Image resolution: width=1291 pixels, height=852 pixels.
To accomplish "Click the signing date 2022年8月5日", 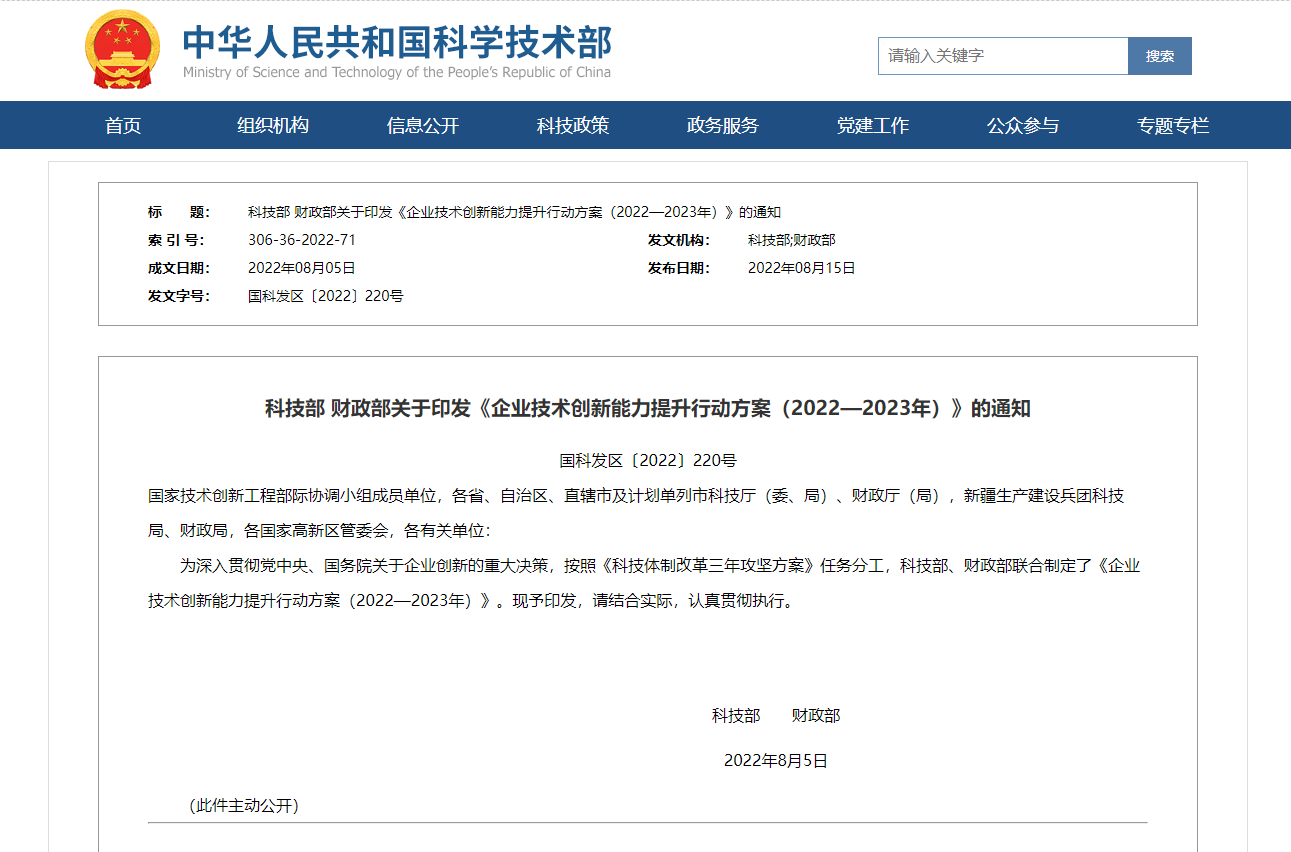I will point(776,761).
